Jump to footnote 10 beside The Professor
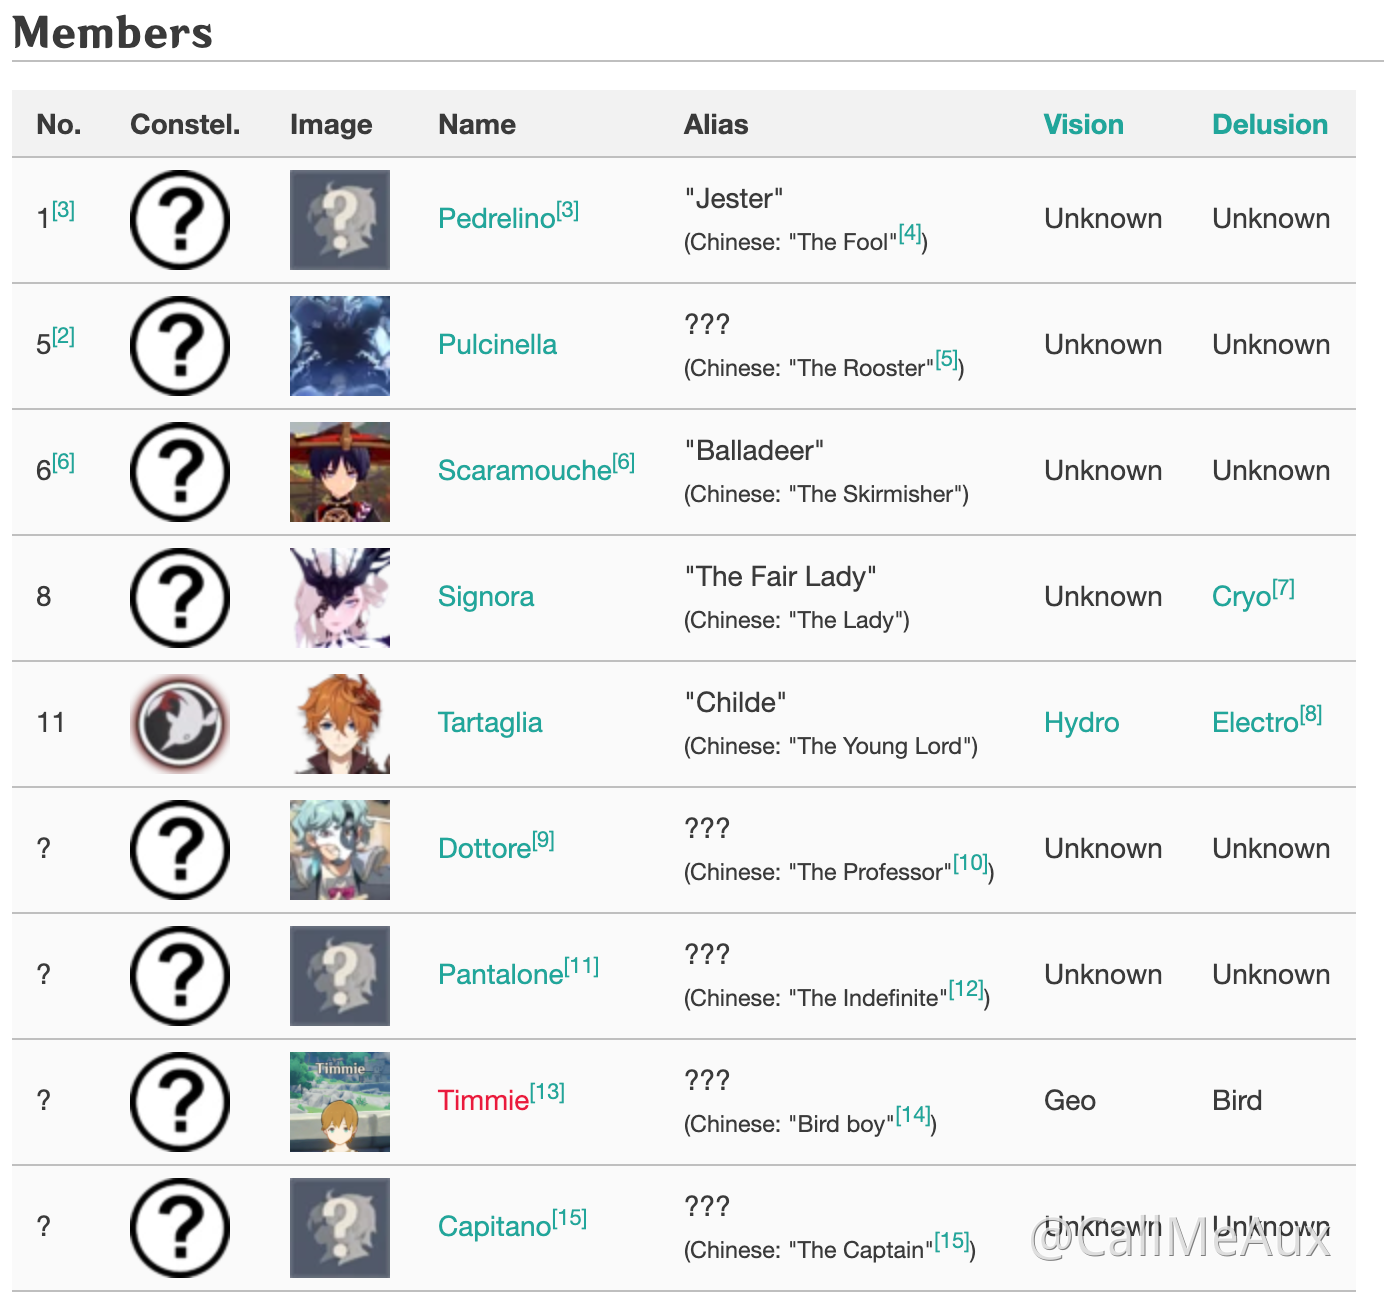This screenshot has width=1384, height=1314. click(970, 863)
